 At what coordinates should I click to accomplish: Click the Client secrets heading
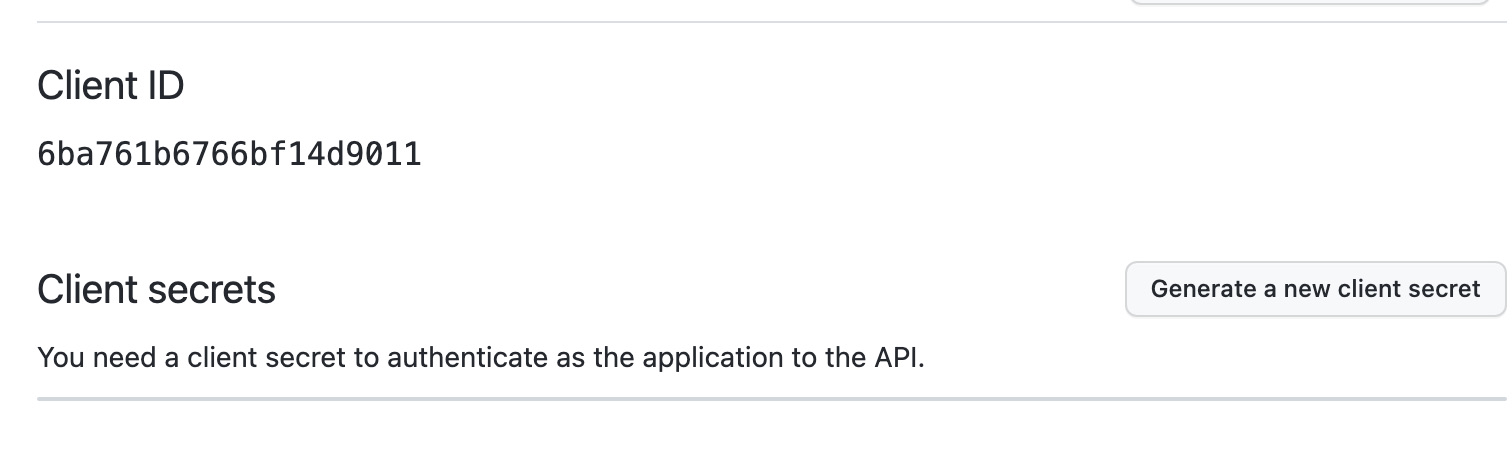(156, 289)
